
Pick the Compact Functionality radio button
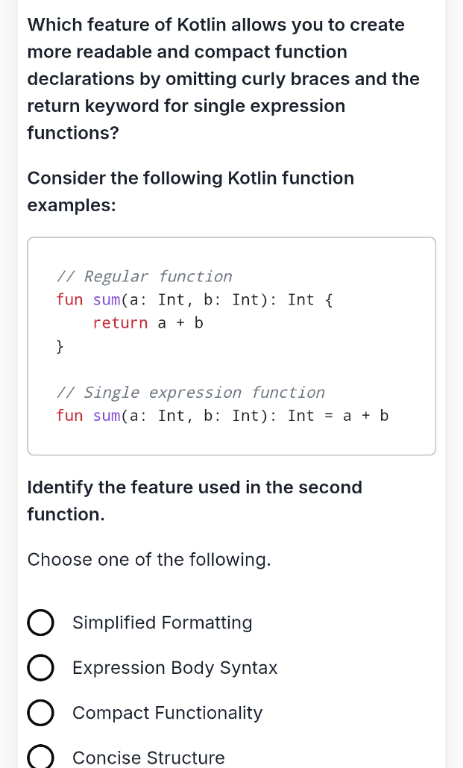(x=41, y=713)
